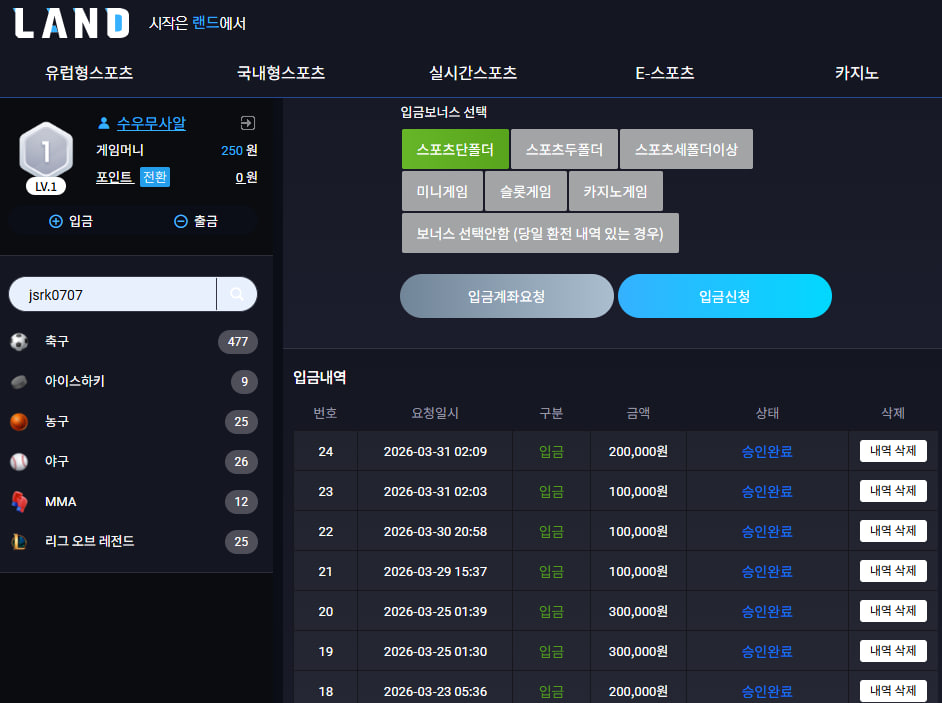Viewport: 942px width, 703px height.
Task: Select the 스포츠단폴더 bonus option
Action: 455,149
